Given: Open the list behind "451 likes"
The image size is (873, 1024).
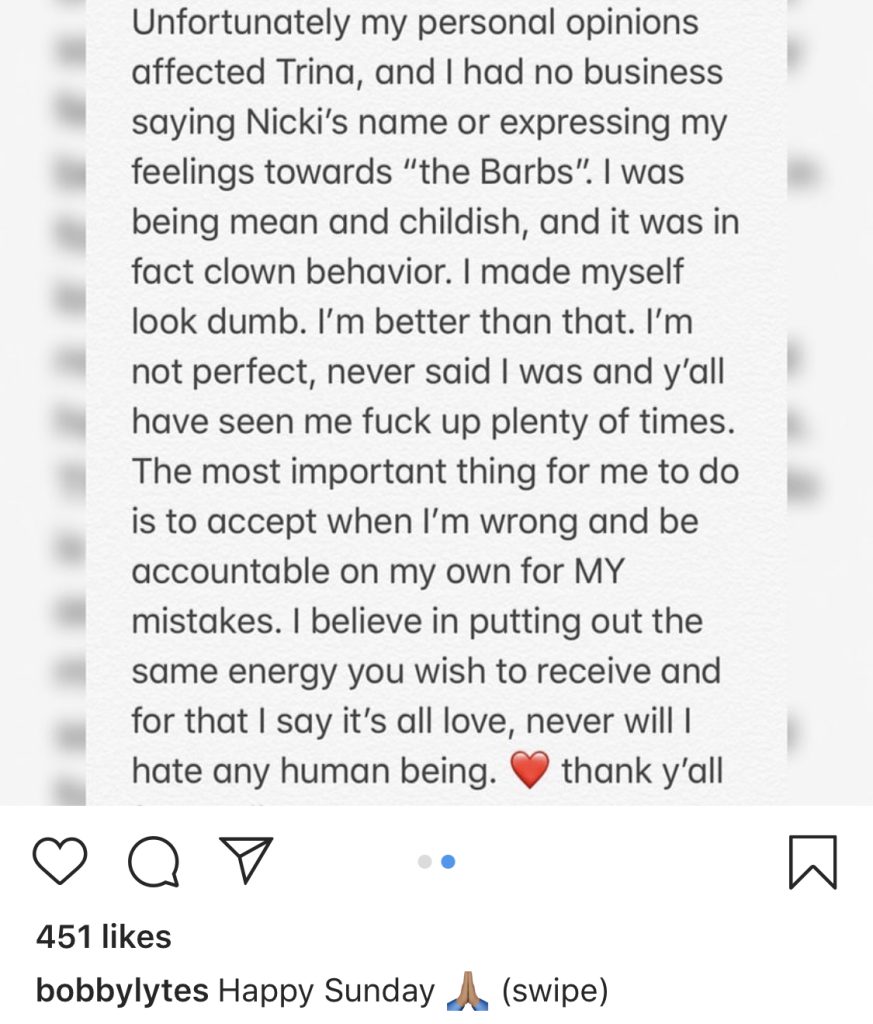Looking at the screenshot, I should click(x=104, y=936).
